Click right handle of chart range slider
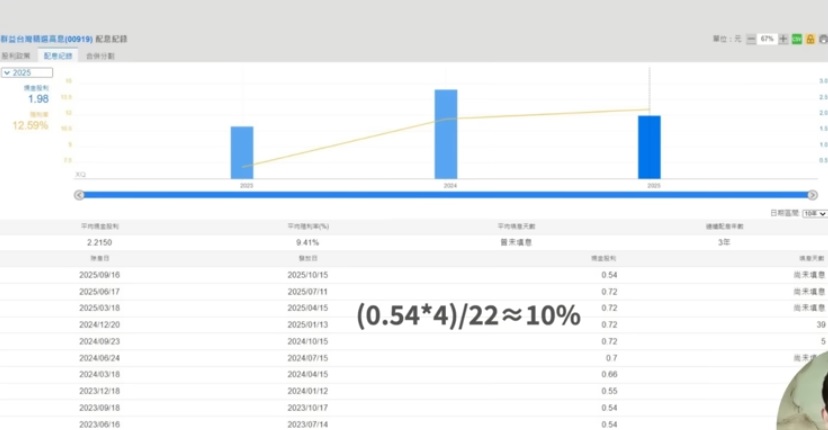The width and height of the screenshot is (828, 430). (x=812, y=195)
